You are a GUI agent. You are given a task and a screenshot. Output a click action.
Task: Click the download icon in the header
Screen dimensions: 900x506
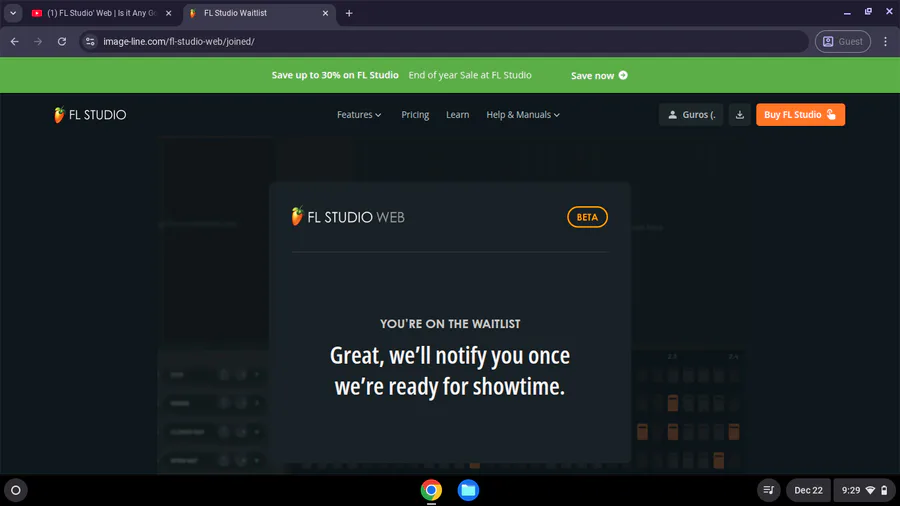coord(740,115)
